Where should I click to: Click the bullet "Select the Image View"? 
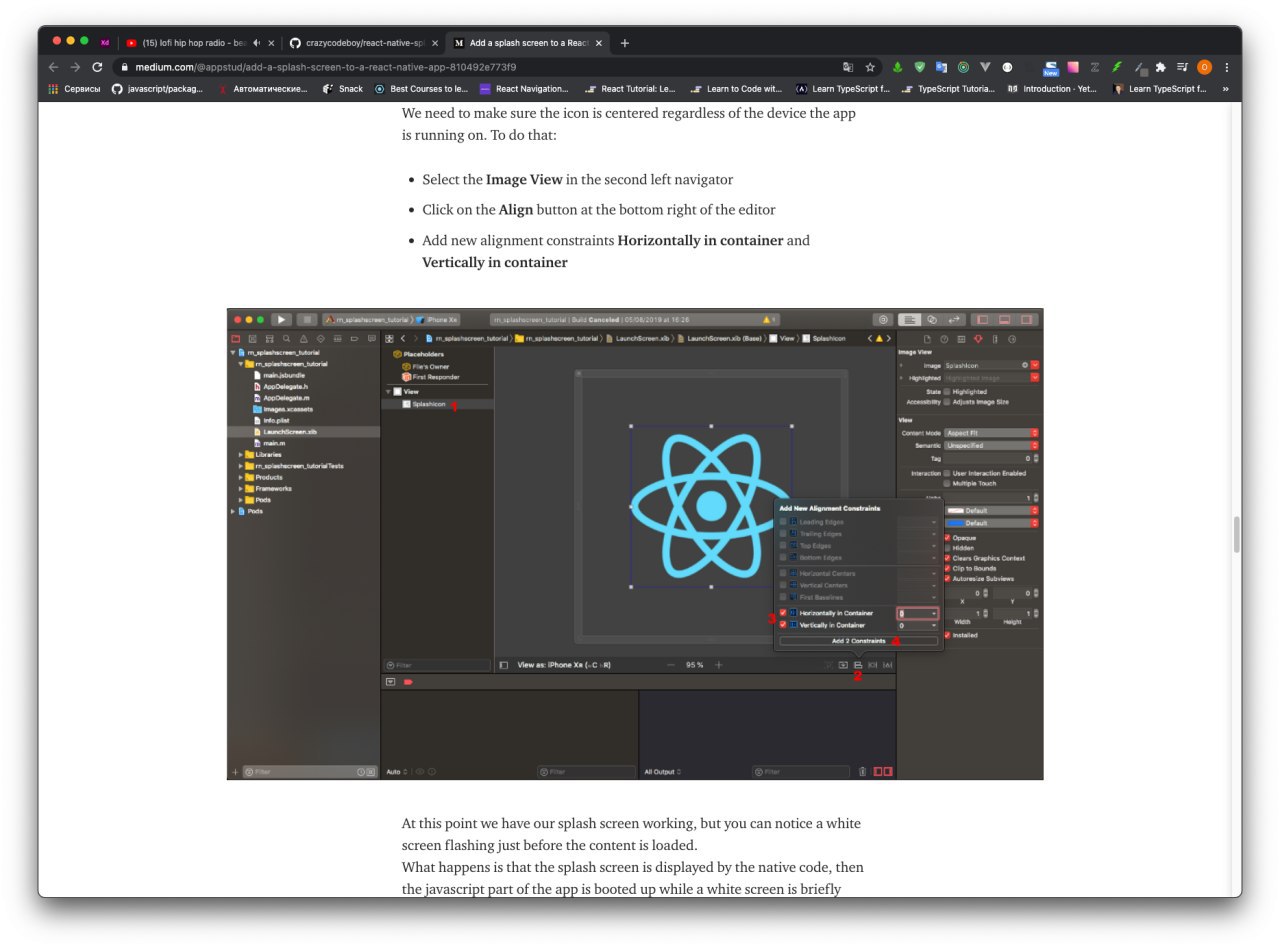coord(577,180)
